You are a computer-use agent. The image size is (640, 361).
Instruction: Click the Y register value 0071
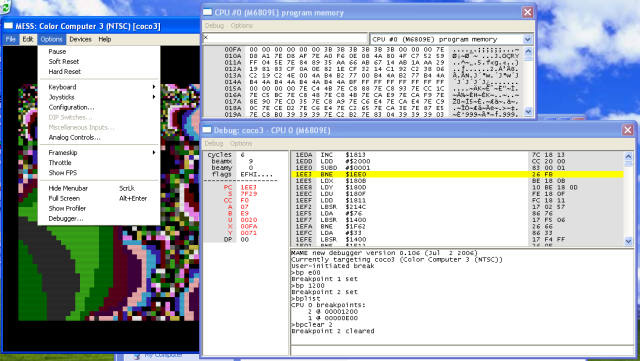tap(249, 233)
